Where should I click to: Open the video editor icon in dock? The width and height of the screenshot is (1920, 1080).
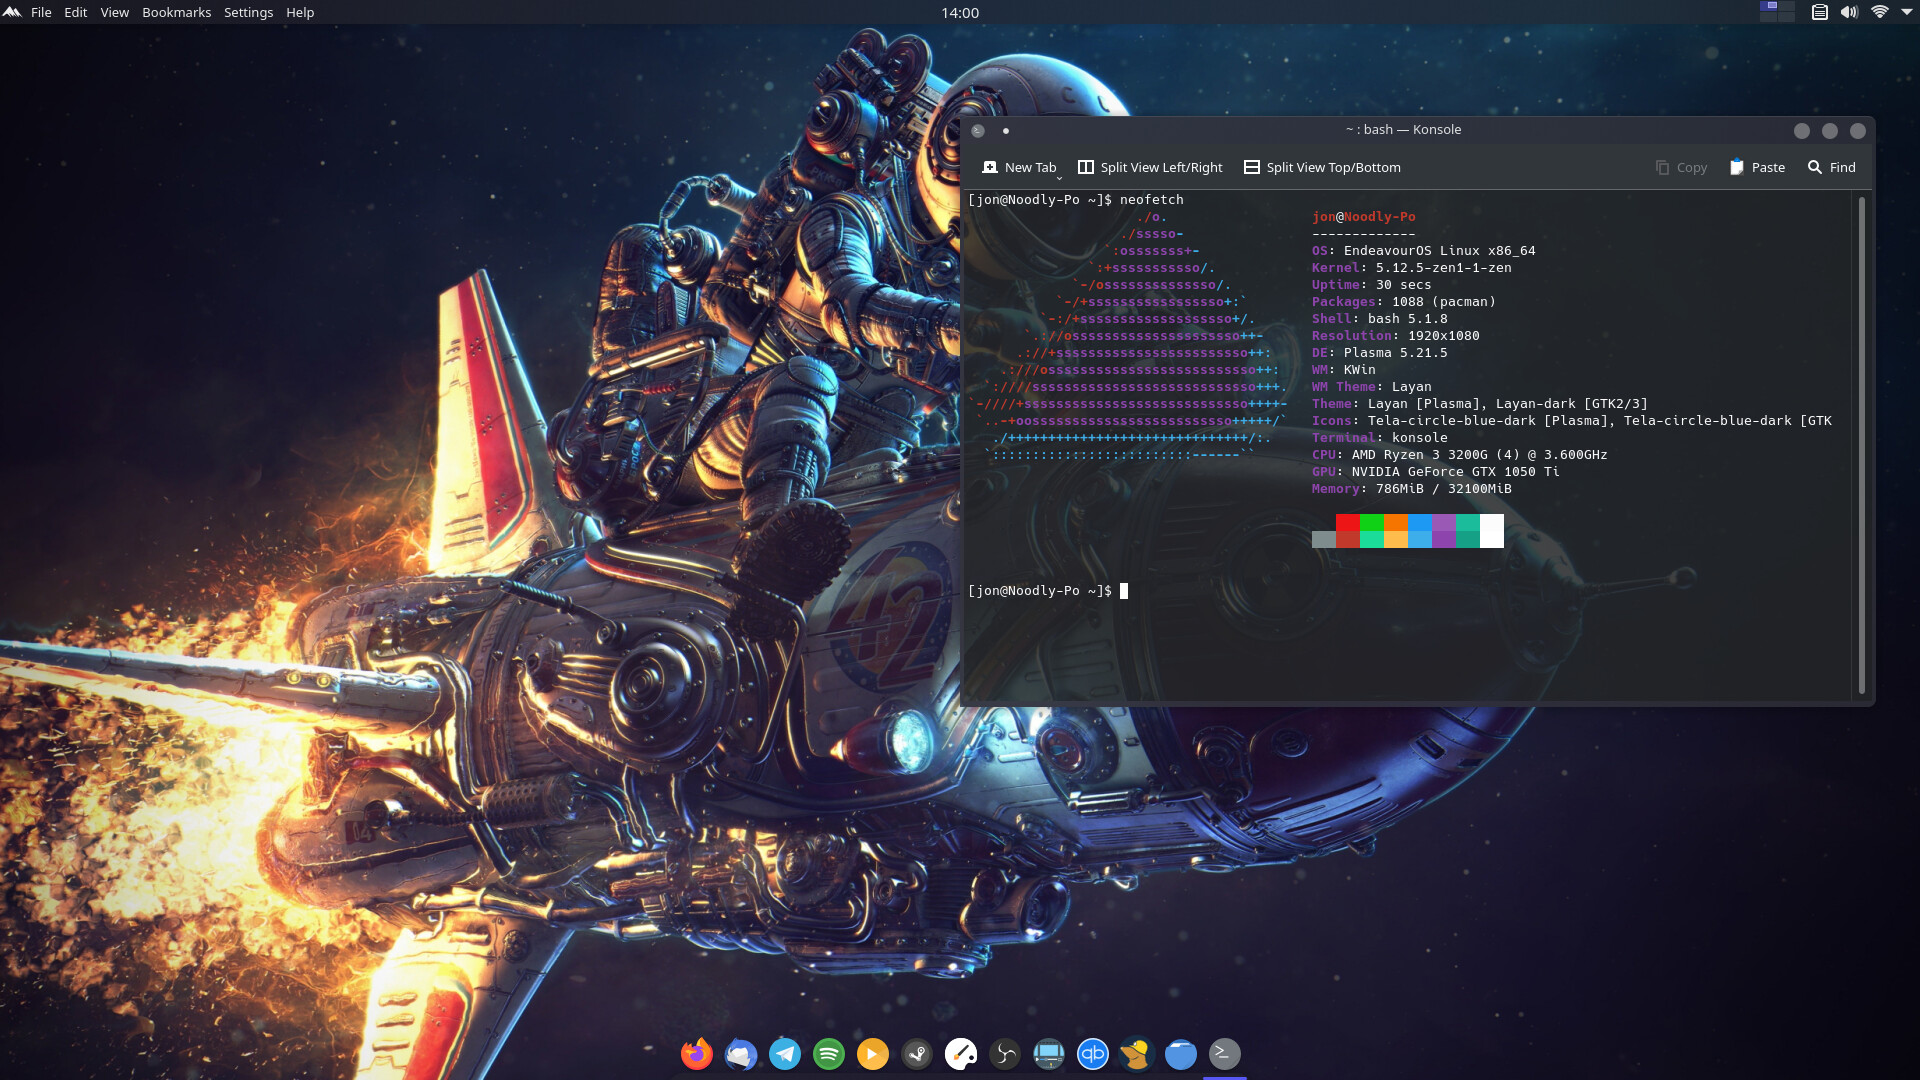tap(1049, 1054)
